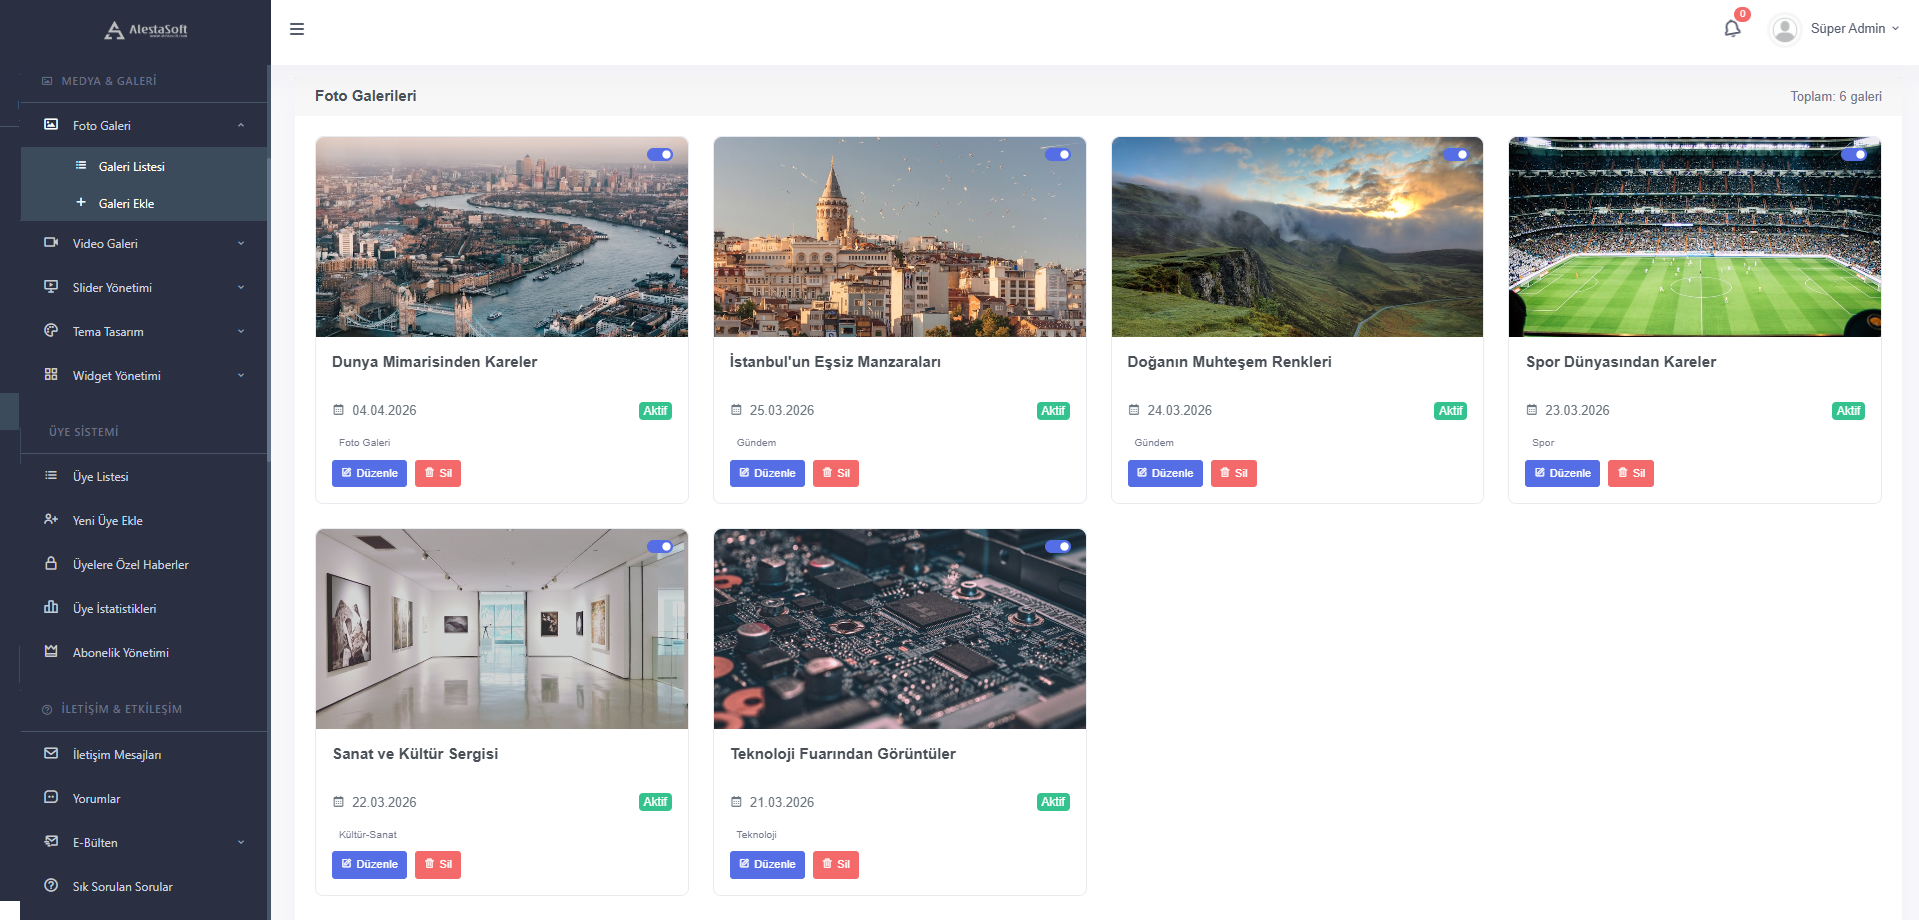Toggle İstanbul'un Eşsiz Manzaraları active switch
The image size is (1919, 923).
click(x=1058, y=155)
